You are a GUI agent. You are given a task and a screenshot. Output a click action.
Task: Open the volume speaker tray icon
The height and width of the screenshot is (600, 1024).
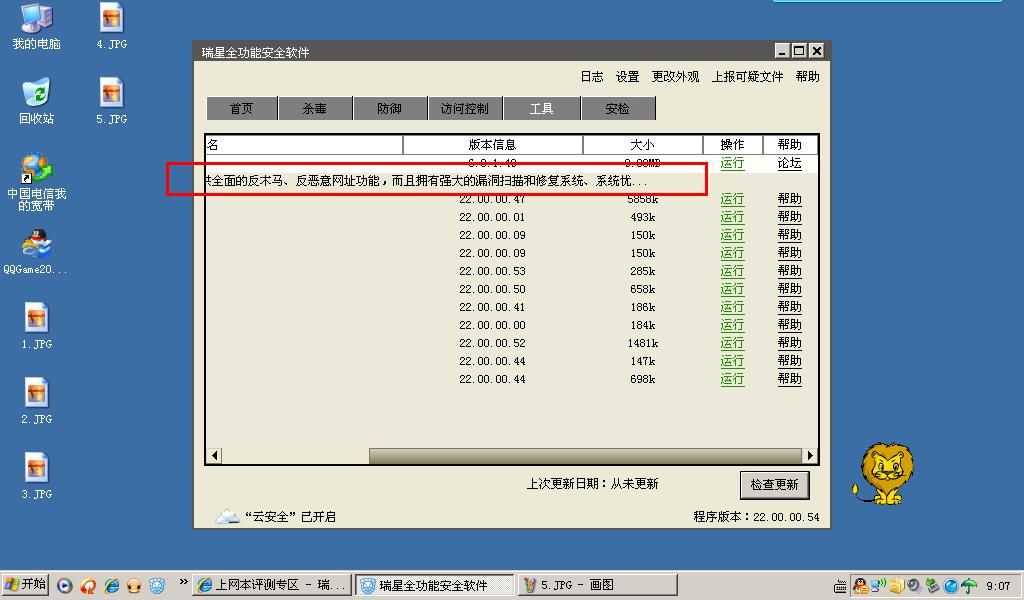coord(914,586)
